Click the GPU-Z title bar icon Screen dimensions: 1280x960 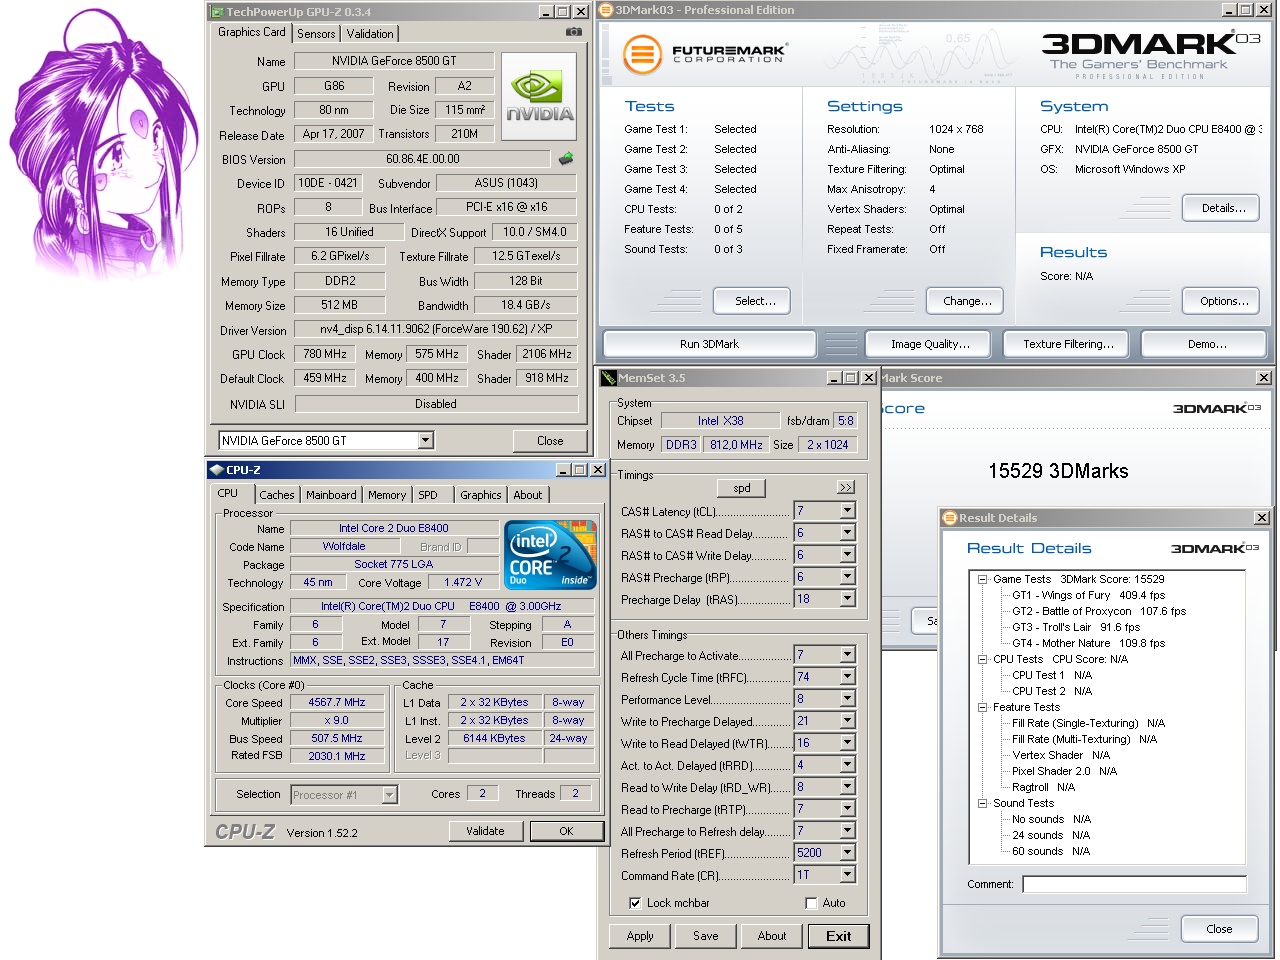(x=216, y=12)
